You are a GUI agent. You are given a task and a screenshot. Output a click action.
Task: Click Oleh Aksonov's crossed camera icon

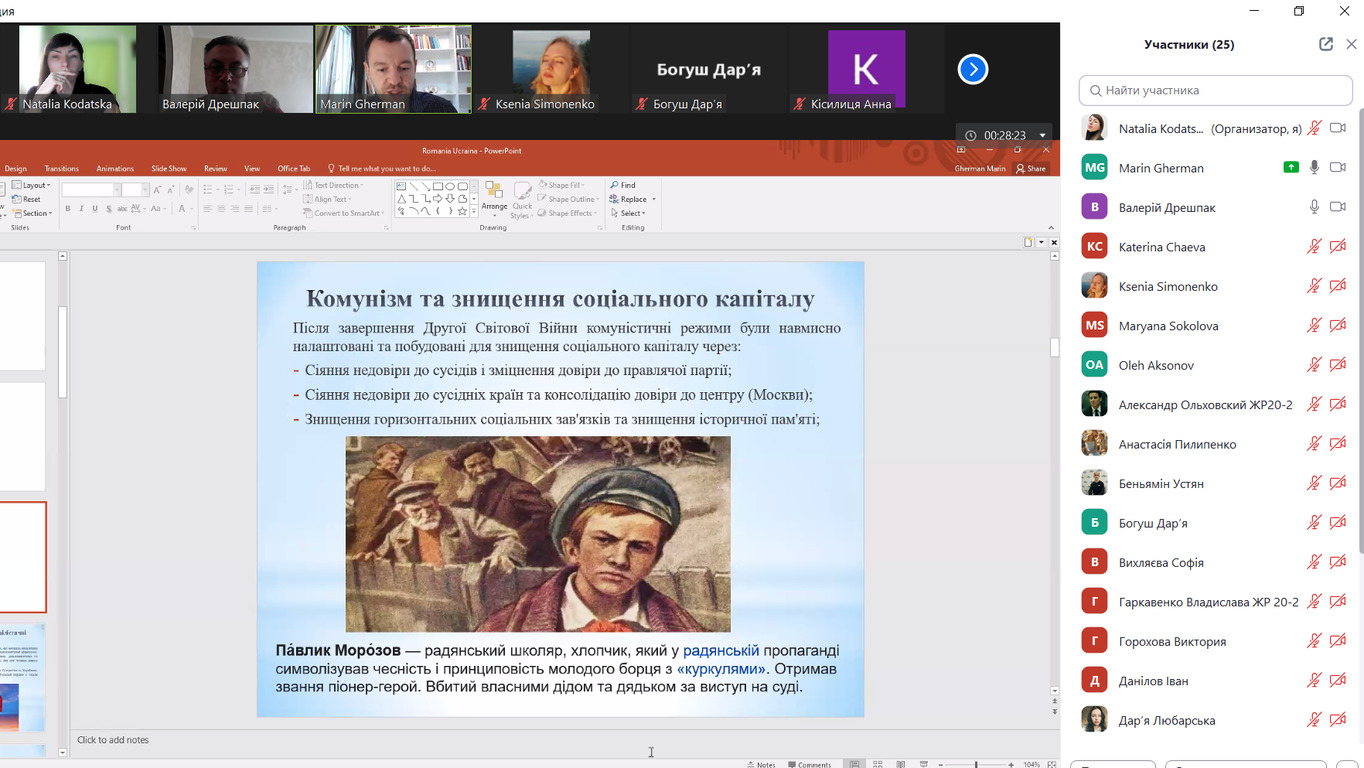point(1338,365)
